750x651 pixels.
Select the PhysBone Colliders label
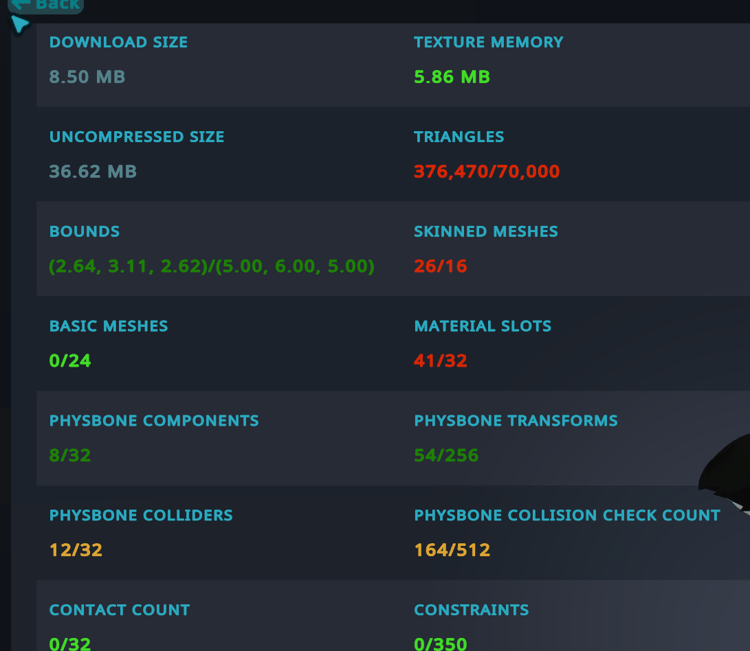pos(141,516)
